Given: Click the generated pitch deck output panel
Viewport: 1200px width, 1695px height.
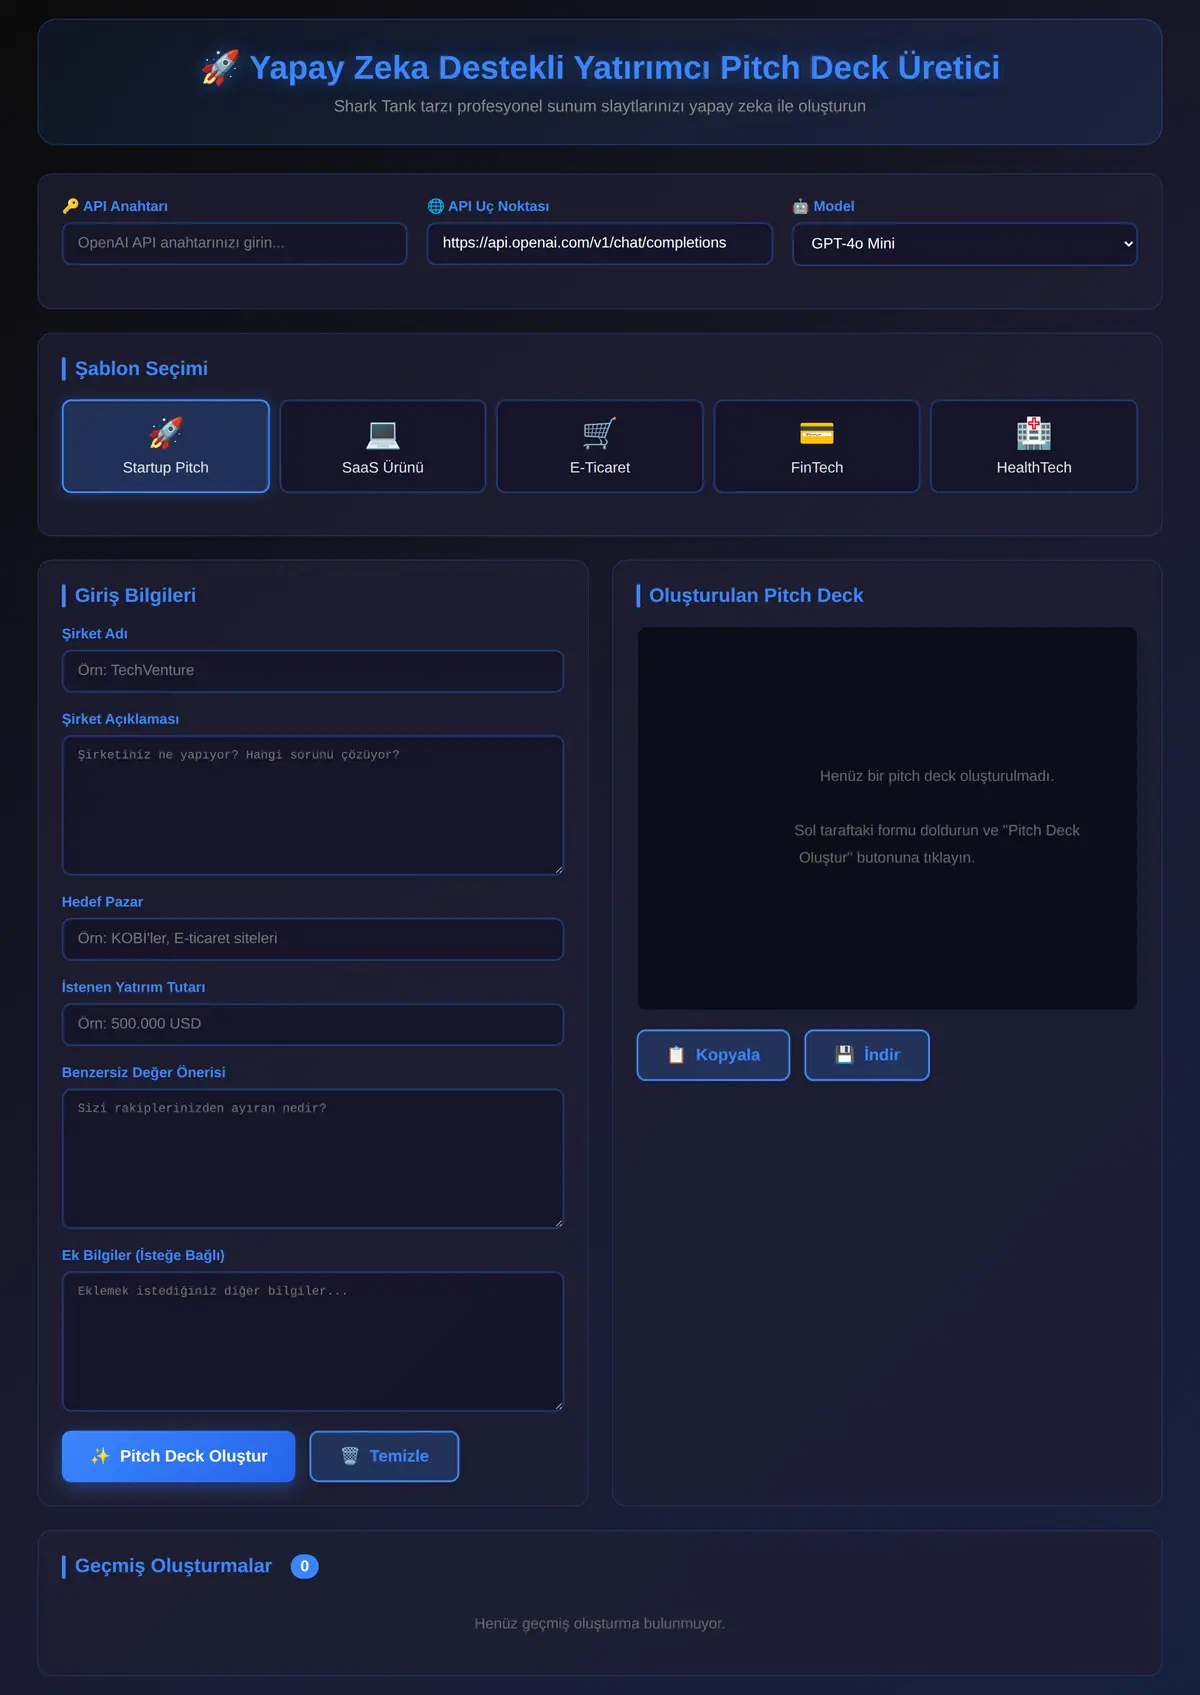Looking at the screenshot, I should (887, 818).
